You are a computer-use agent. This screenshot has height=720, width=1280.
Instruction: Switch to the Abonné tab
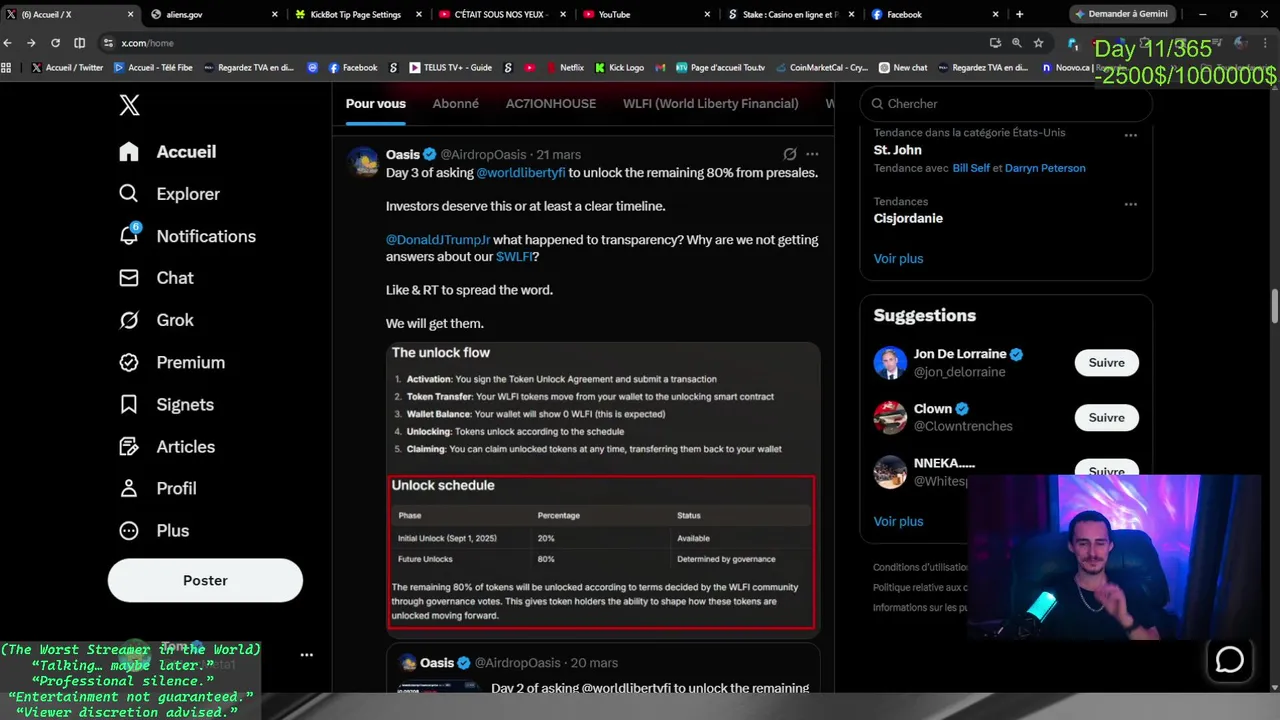coord(455,104)
